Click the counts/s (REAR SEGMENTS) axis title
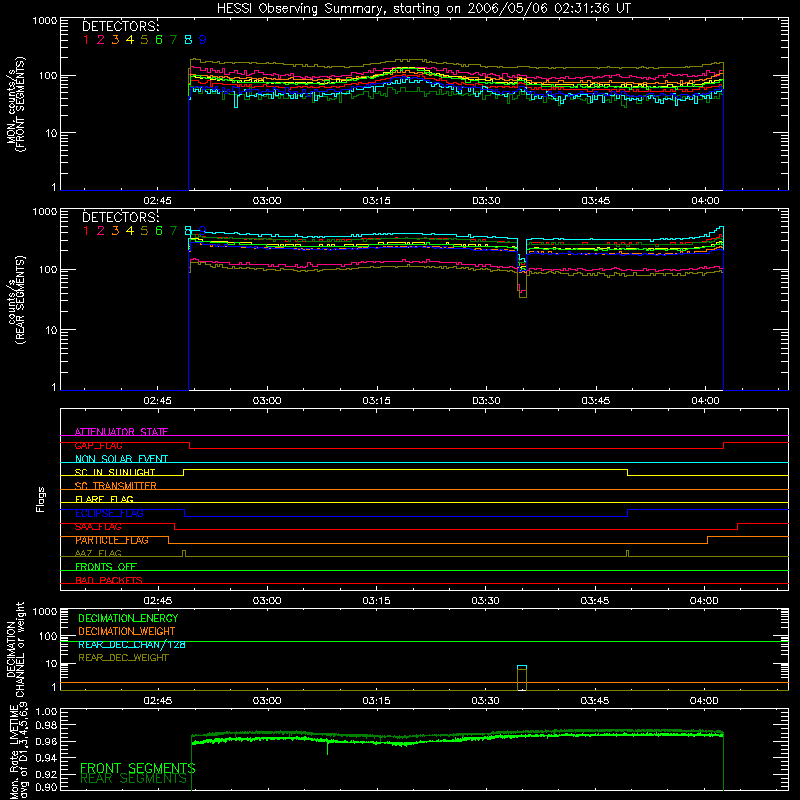This screenshot has height=800, width=800. 15,300
